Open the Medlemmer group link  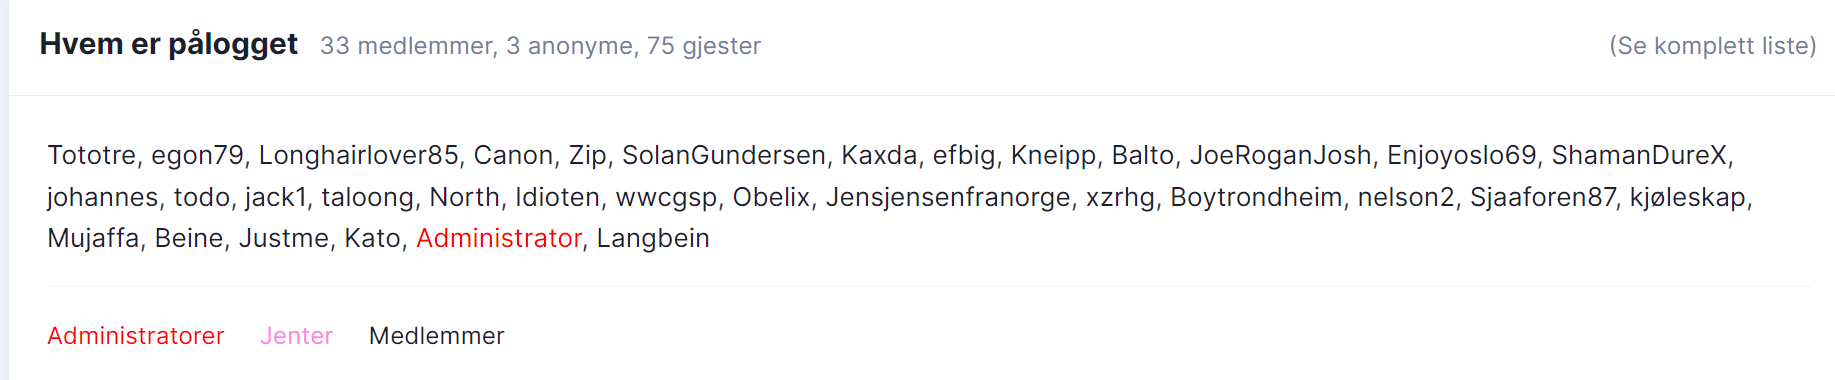tap(437, 336)
